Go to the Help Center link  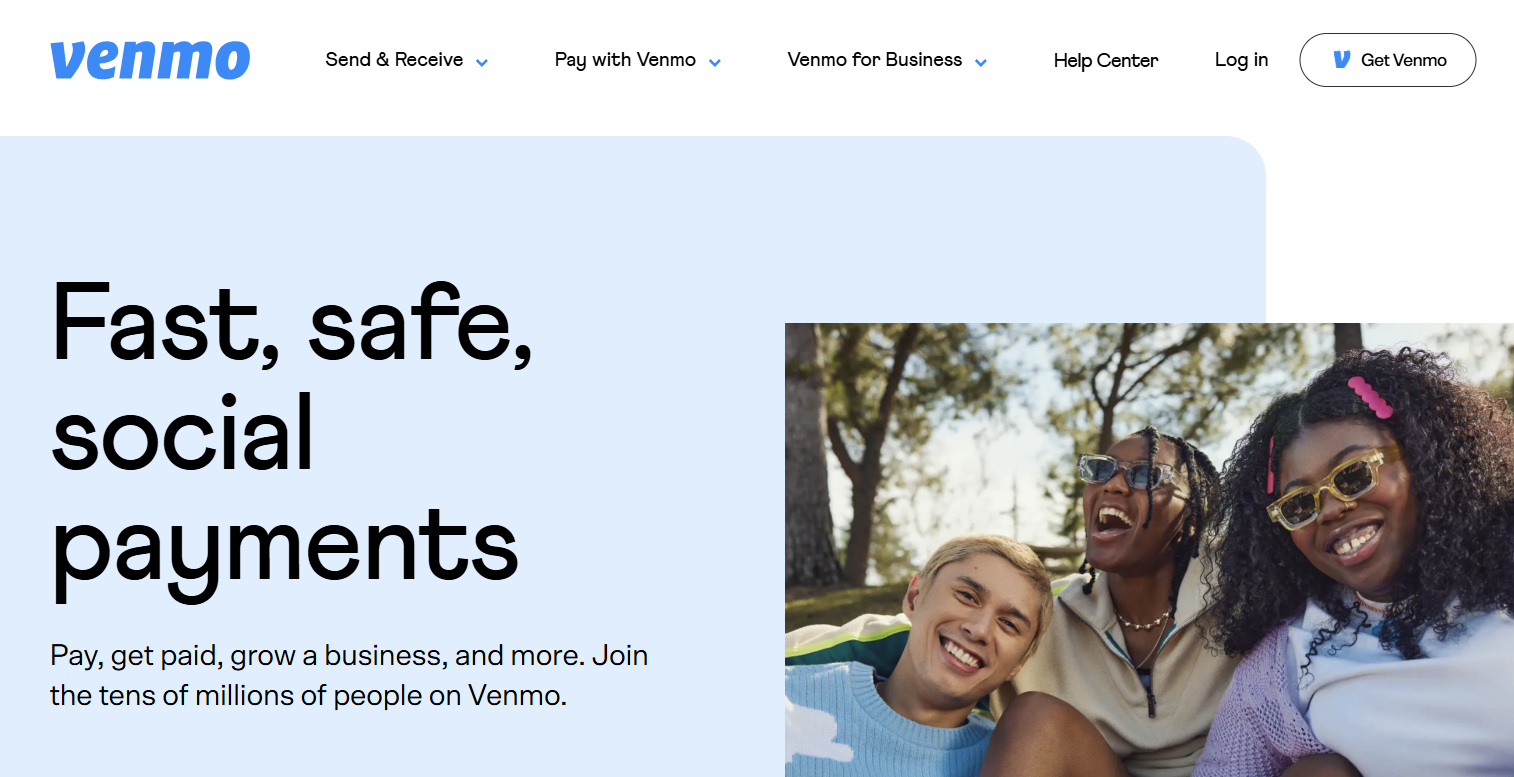coord(1106,61)
